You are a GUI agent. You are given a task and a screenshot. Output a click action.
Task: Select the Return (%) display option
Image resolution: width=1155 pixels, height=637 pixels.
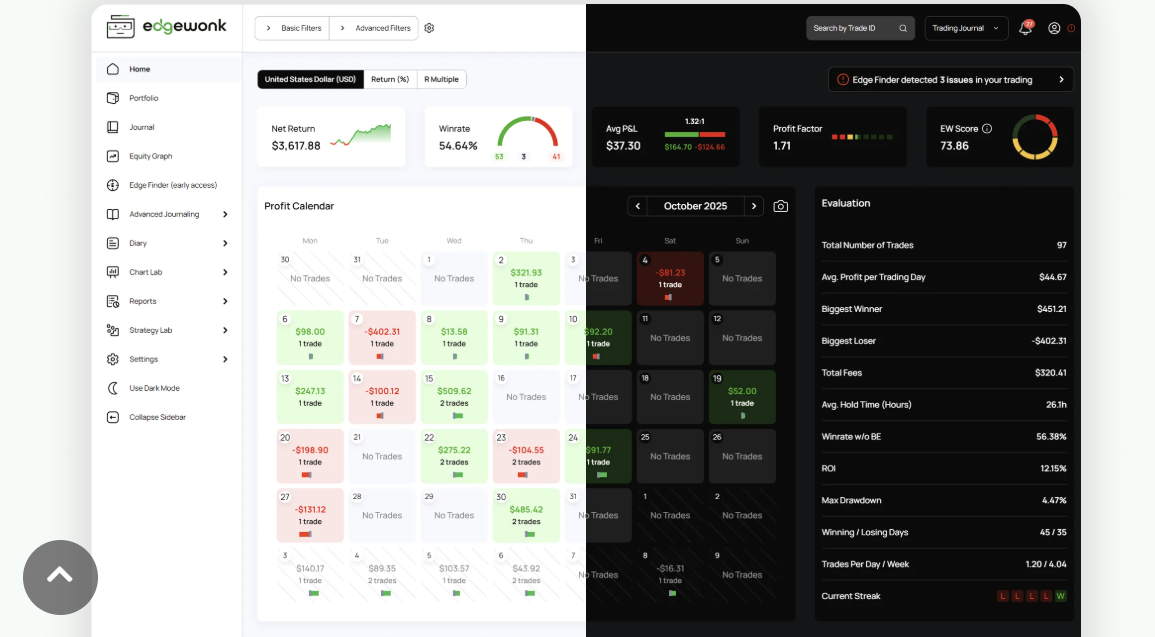[390, 80]
